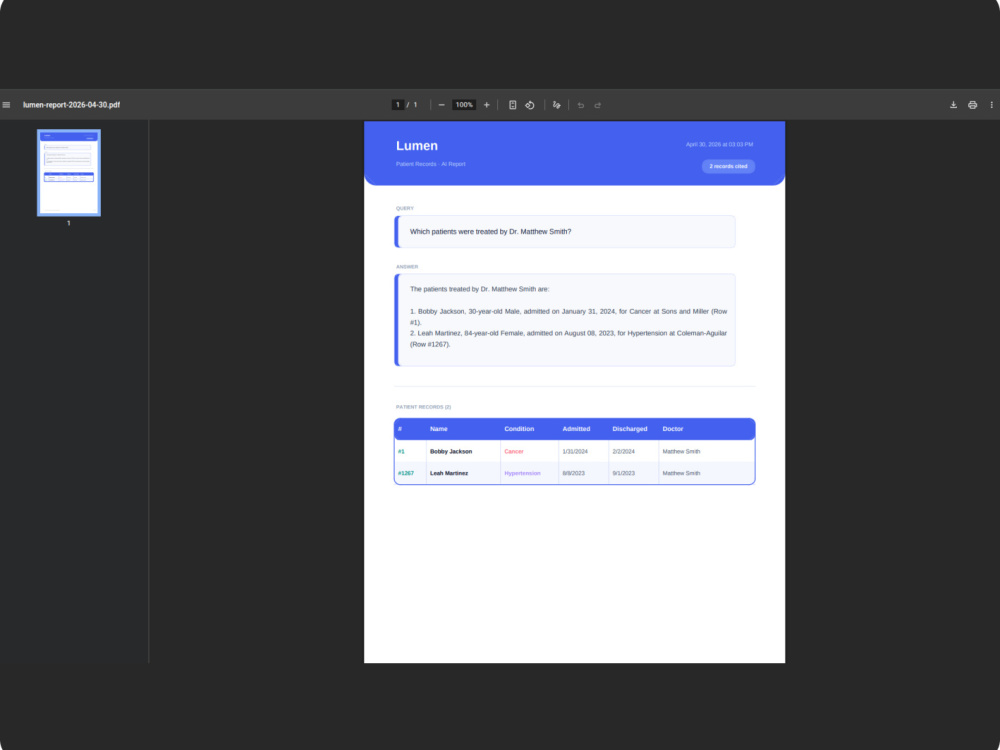Print the document
The height and width of the screenshot is (750, 1000).
(973, 105)
